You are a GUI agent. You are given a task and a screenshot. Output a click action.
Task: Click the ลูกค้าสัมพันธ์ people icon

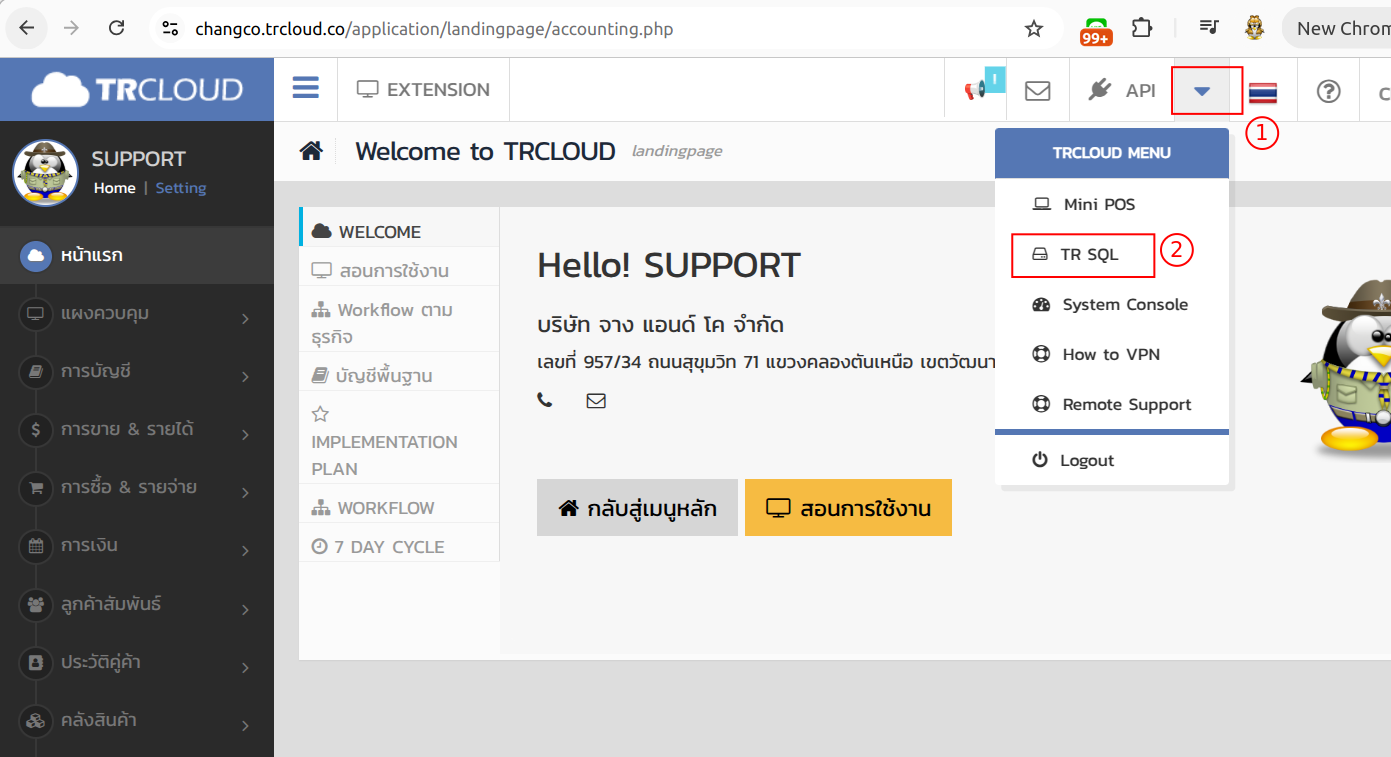point(36,604)
